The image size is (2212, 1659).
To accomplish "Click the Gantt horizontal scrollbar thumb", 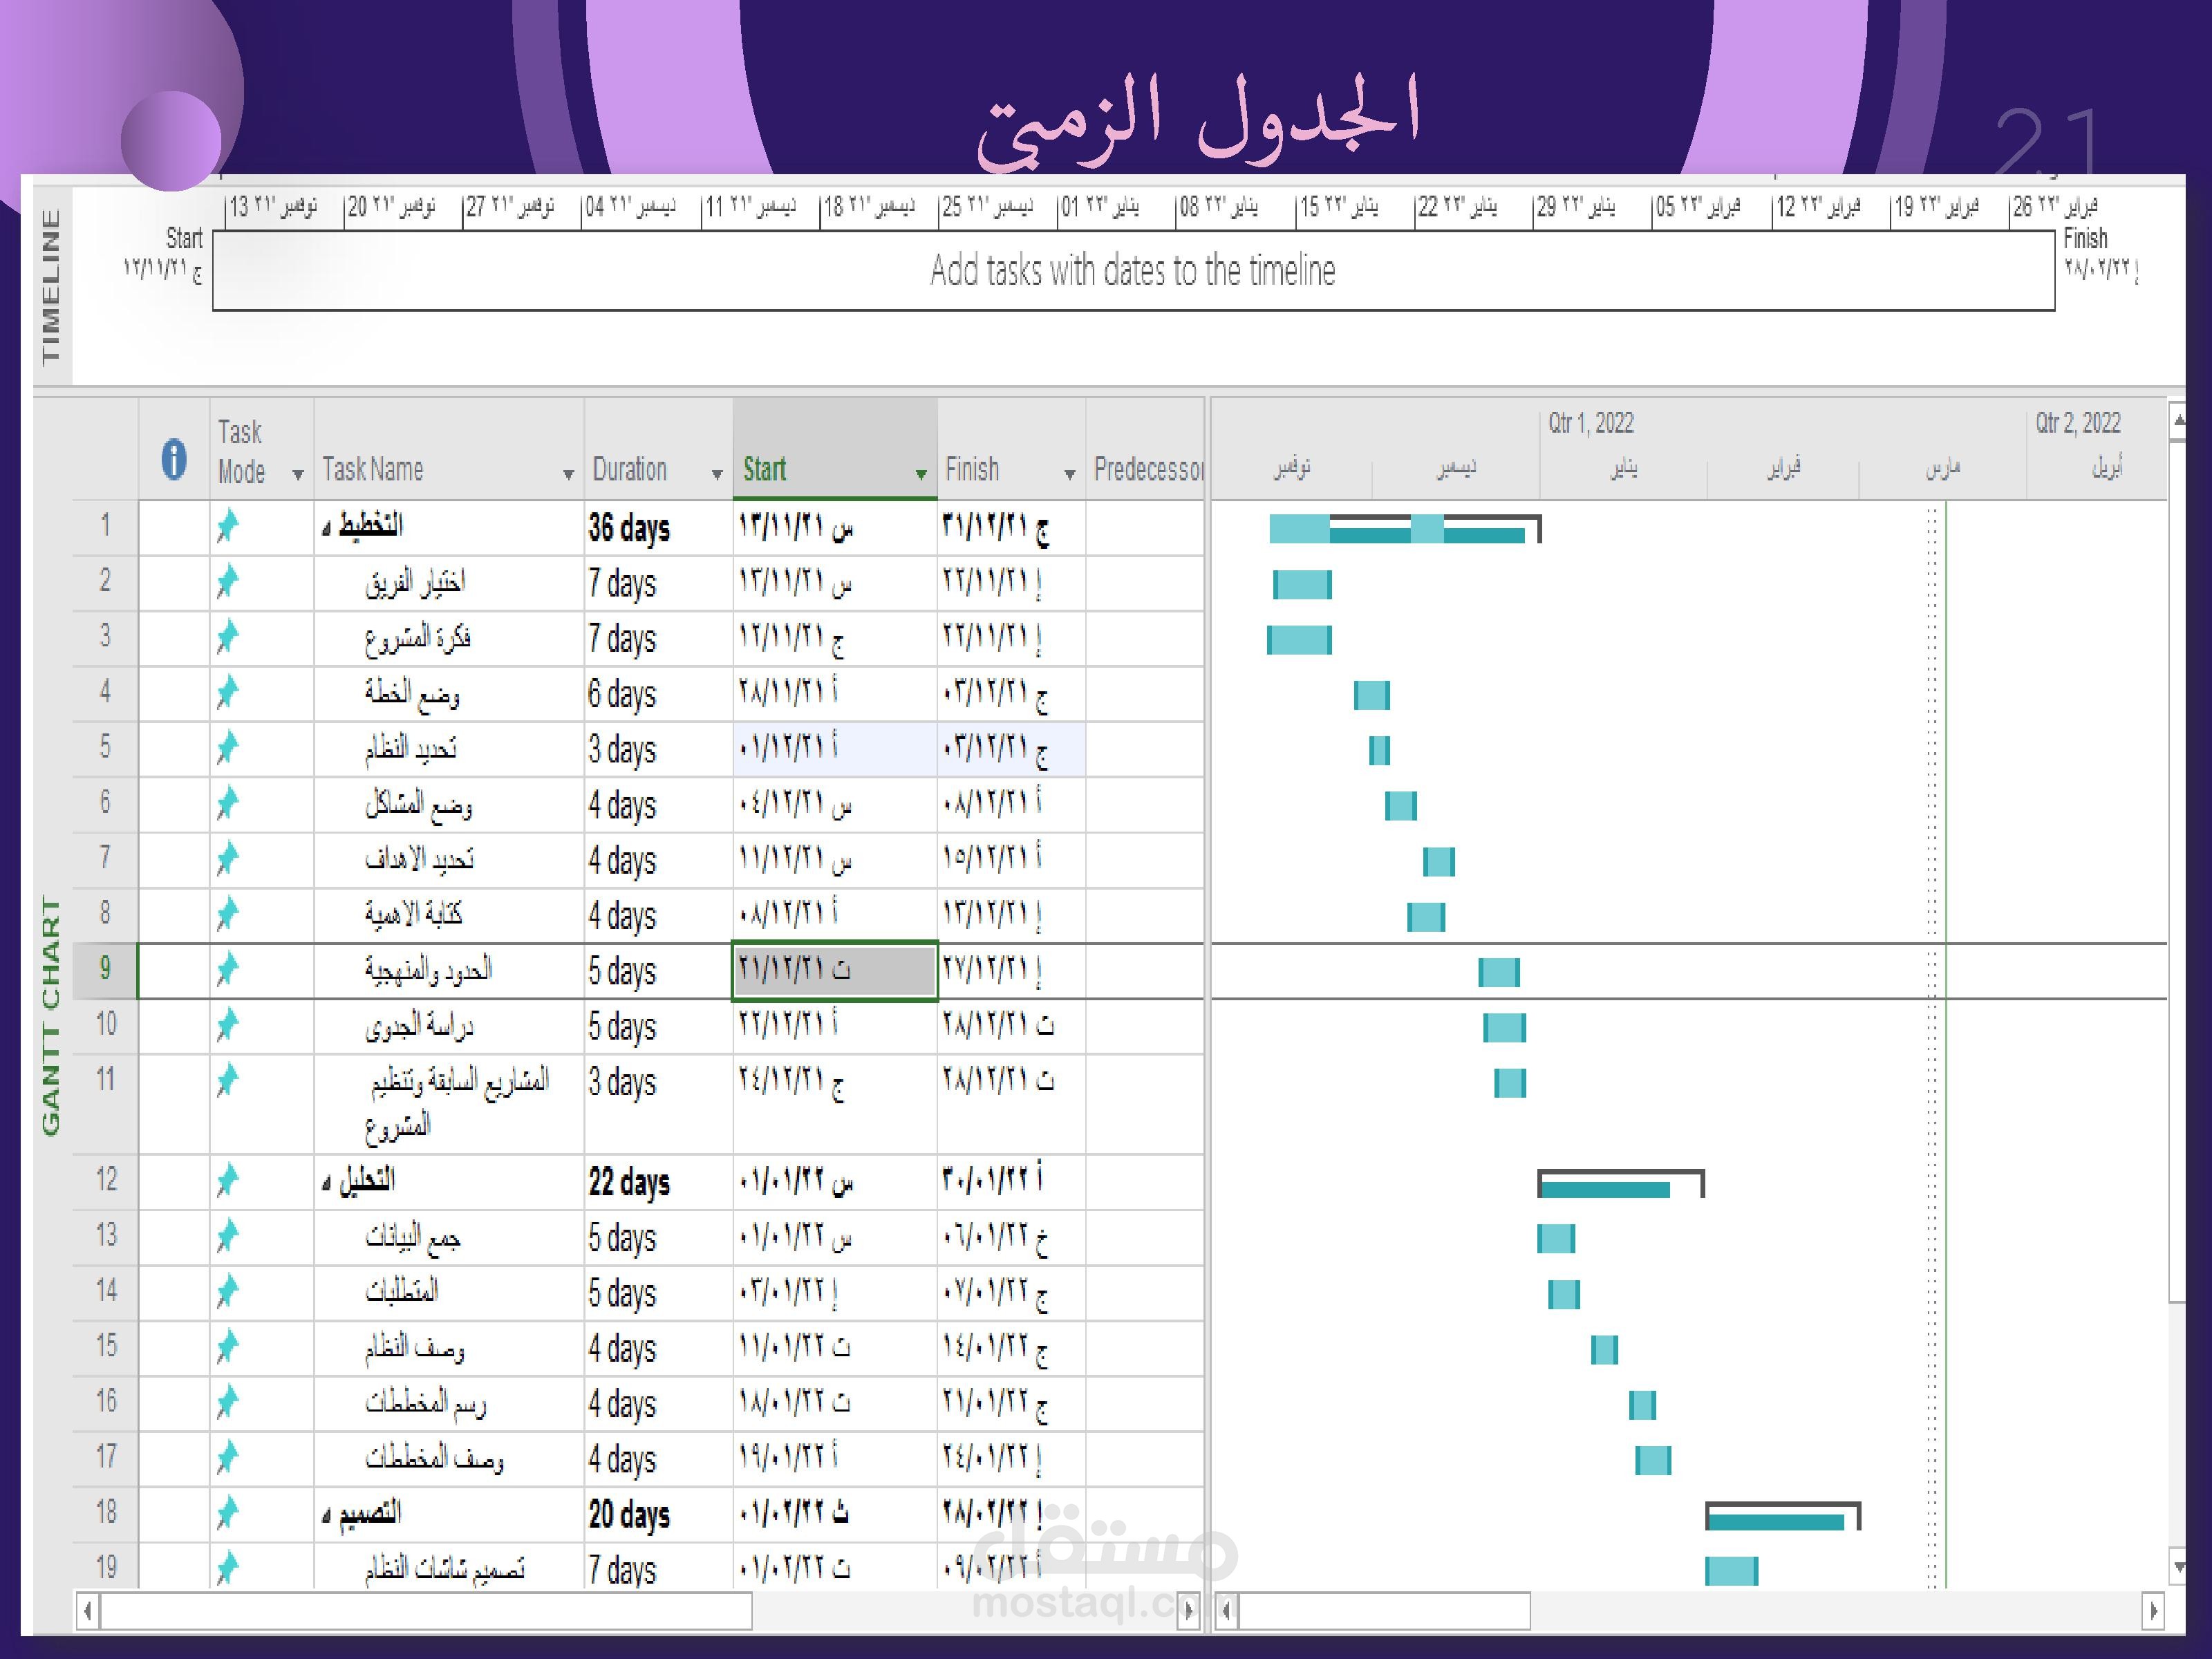I will (x=1385, y=1611).
